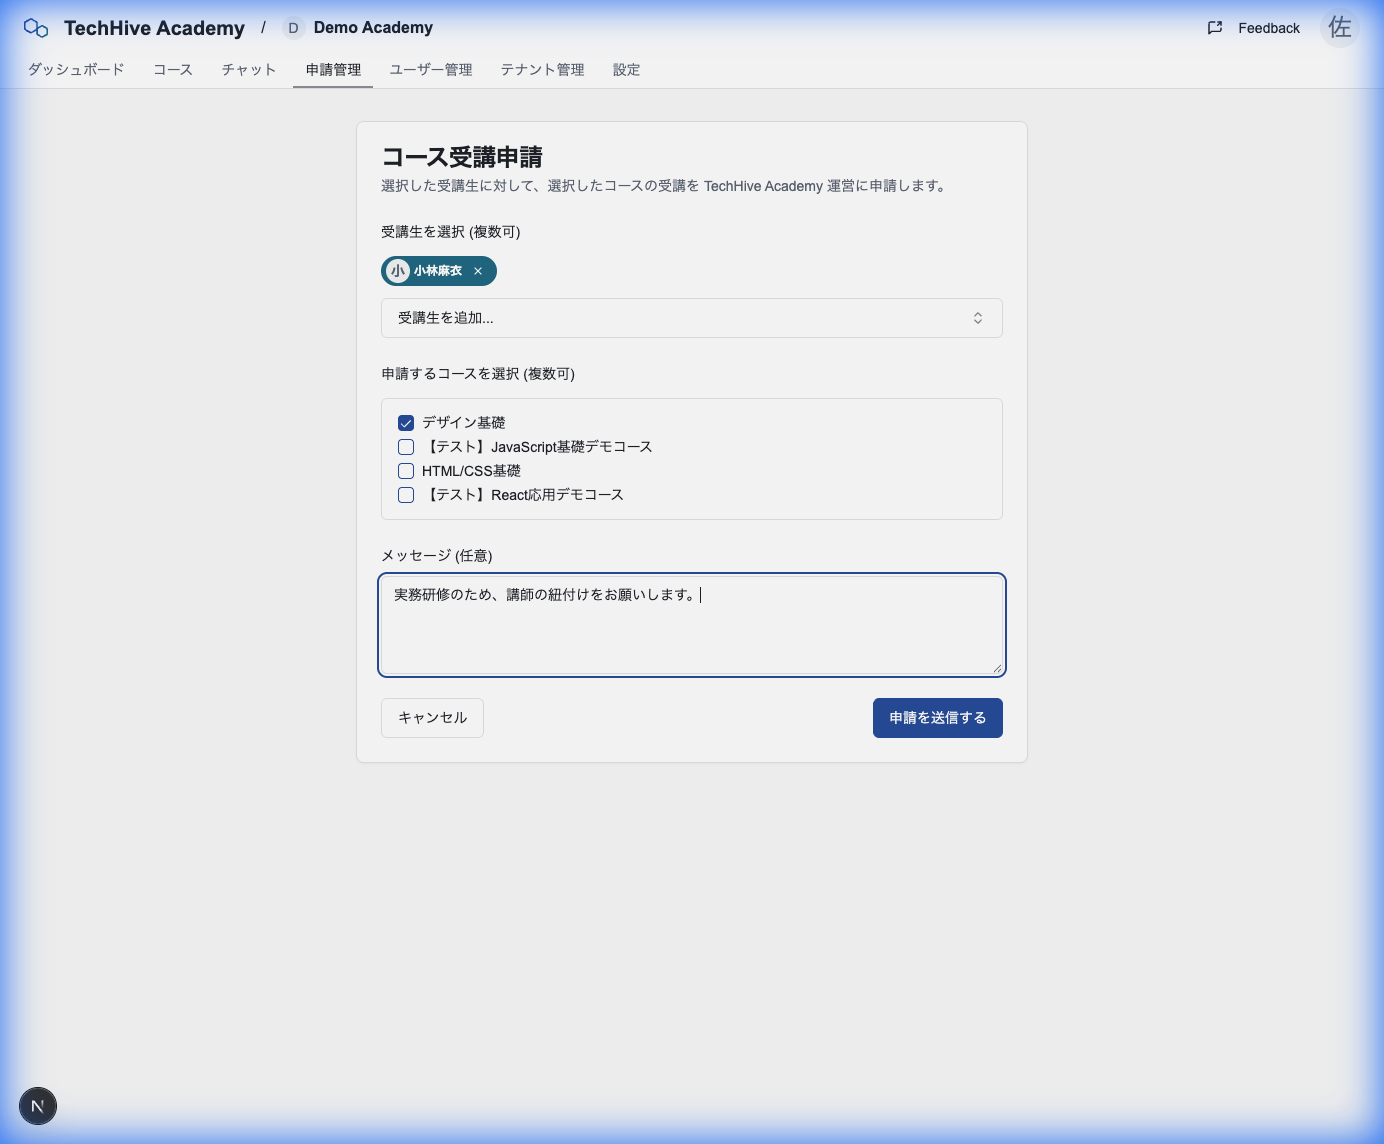Open the ユーザー管理 tab
1384x1144 pixels.
(431, 69)
